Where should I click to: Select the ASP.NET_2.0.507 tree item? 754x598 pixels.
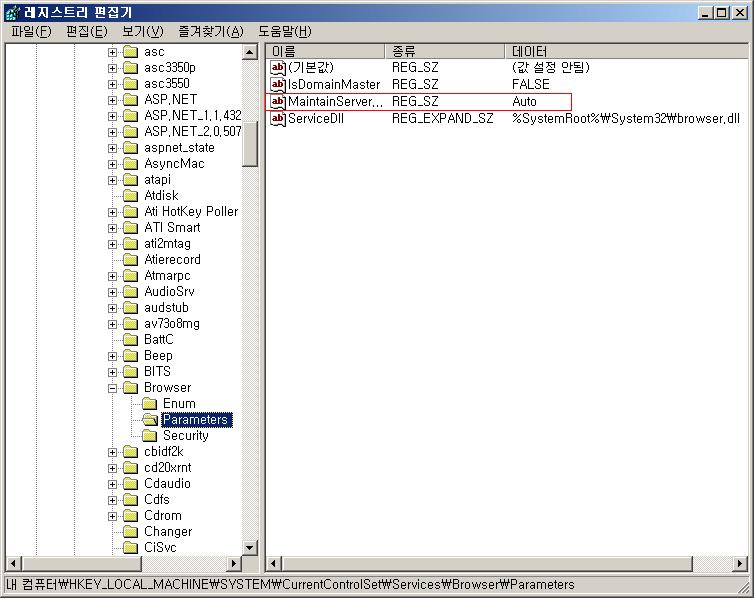click(x=193, y=132)
